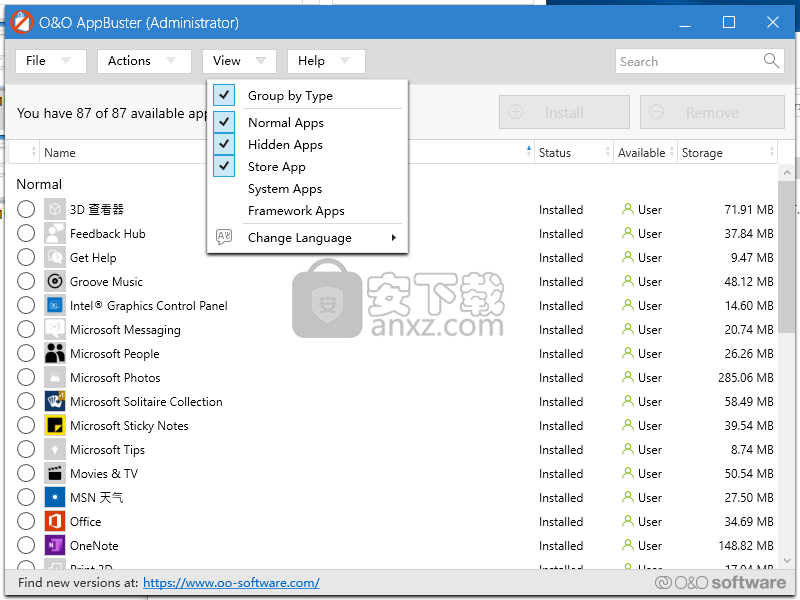Image resolution: width=800 pixels, height=600 pixels.
Task: Open the Help dropdown menu
Action: (326, 61)
